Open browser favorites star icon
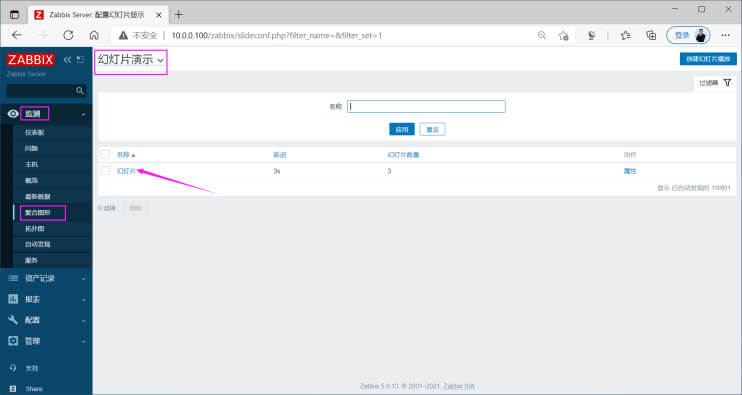Screen dimensions: 742x395 626,35
